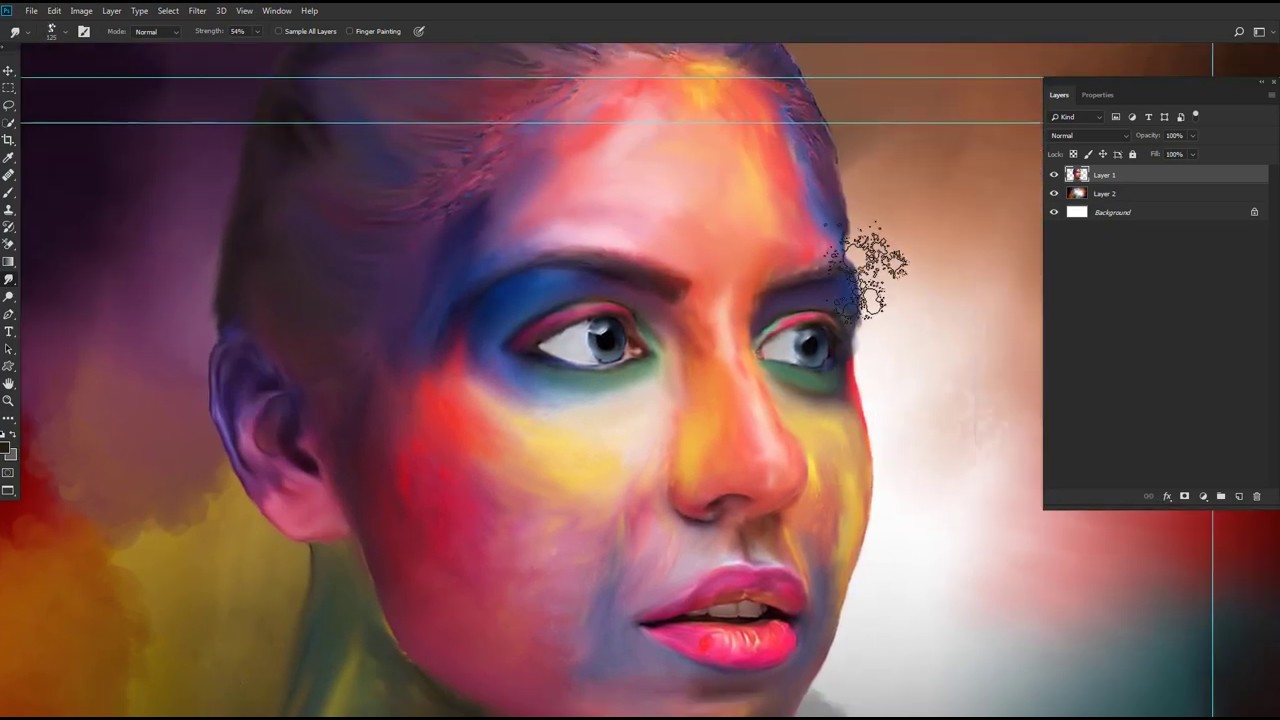The height and width of the screenshot is (720, 1280).
Task: Toggle lock image pixels
Action: [x=1088, y=154]
